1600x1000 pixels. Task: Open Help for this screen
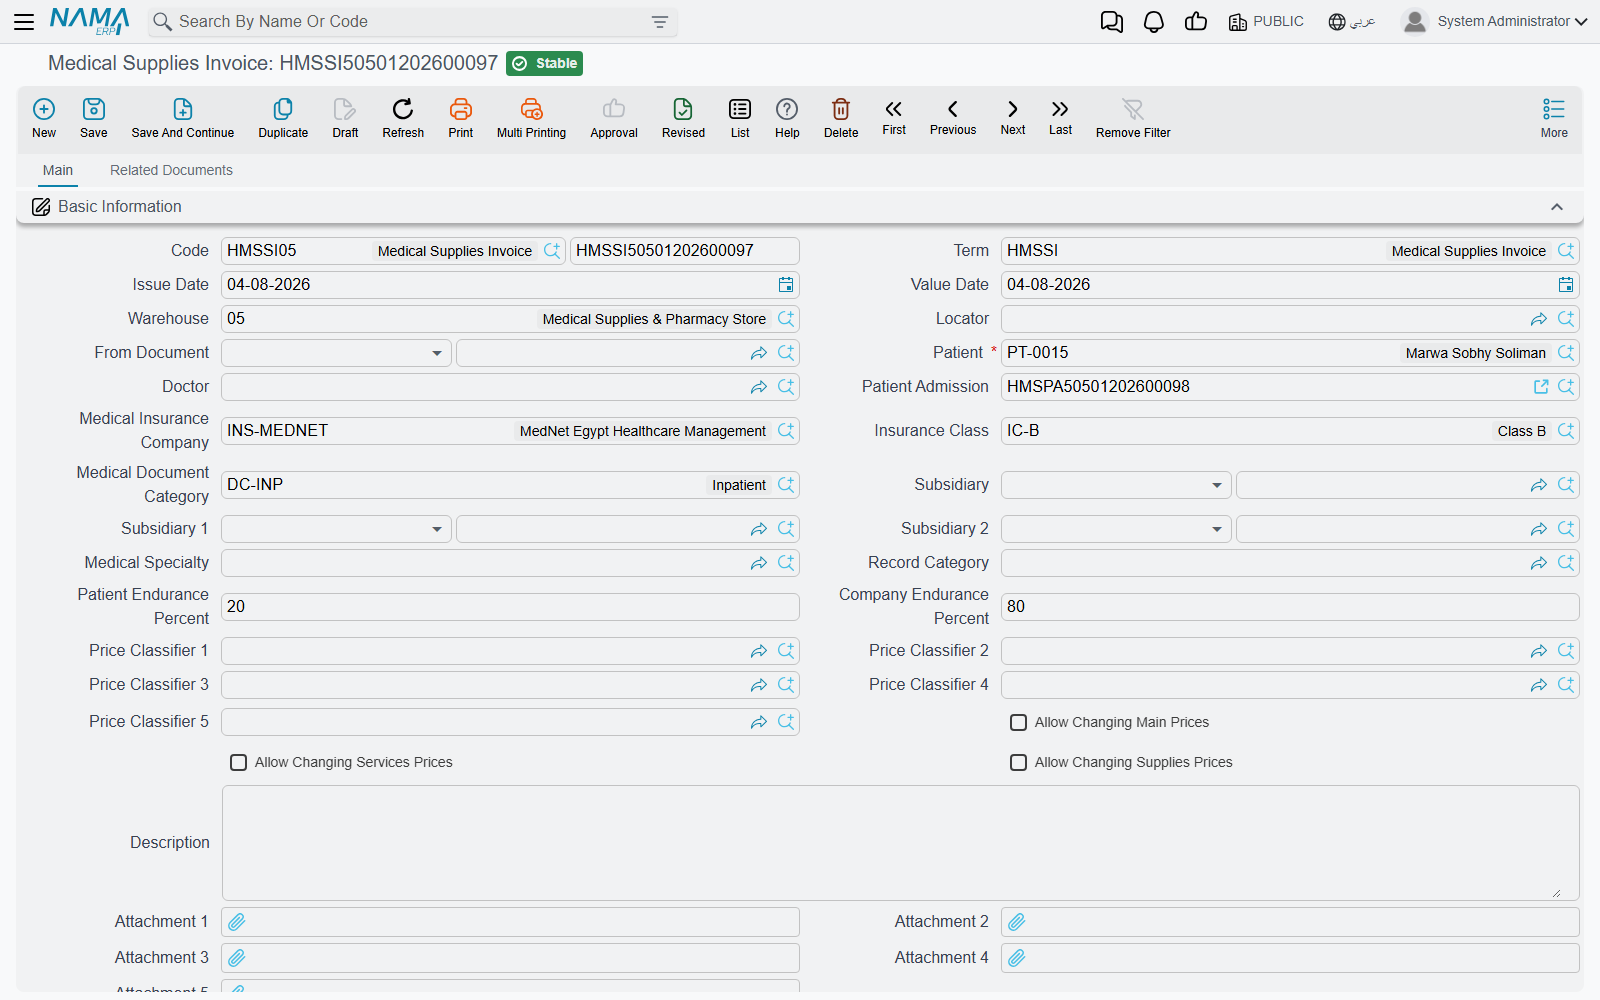pos(787,118)
